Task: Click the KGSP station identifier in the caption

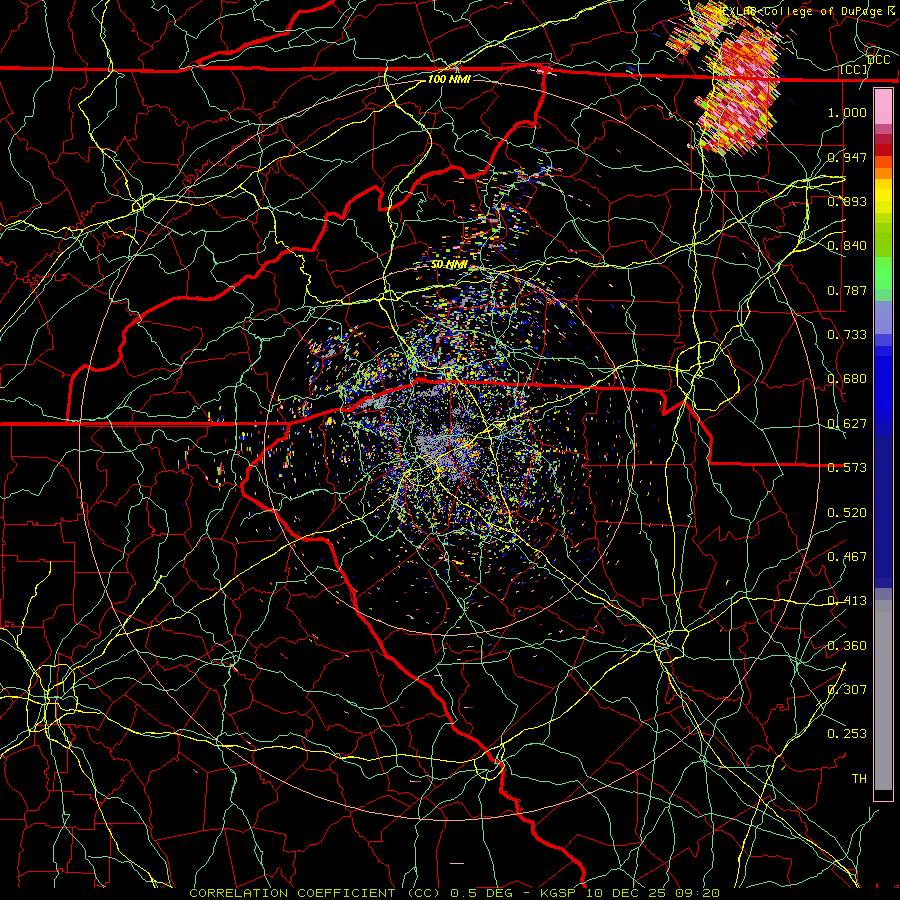Action: [560, 893]
